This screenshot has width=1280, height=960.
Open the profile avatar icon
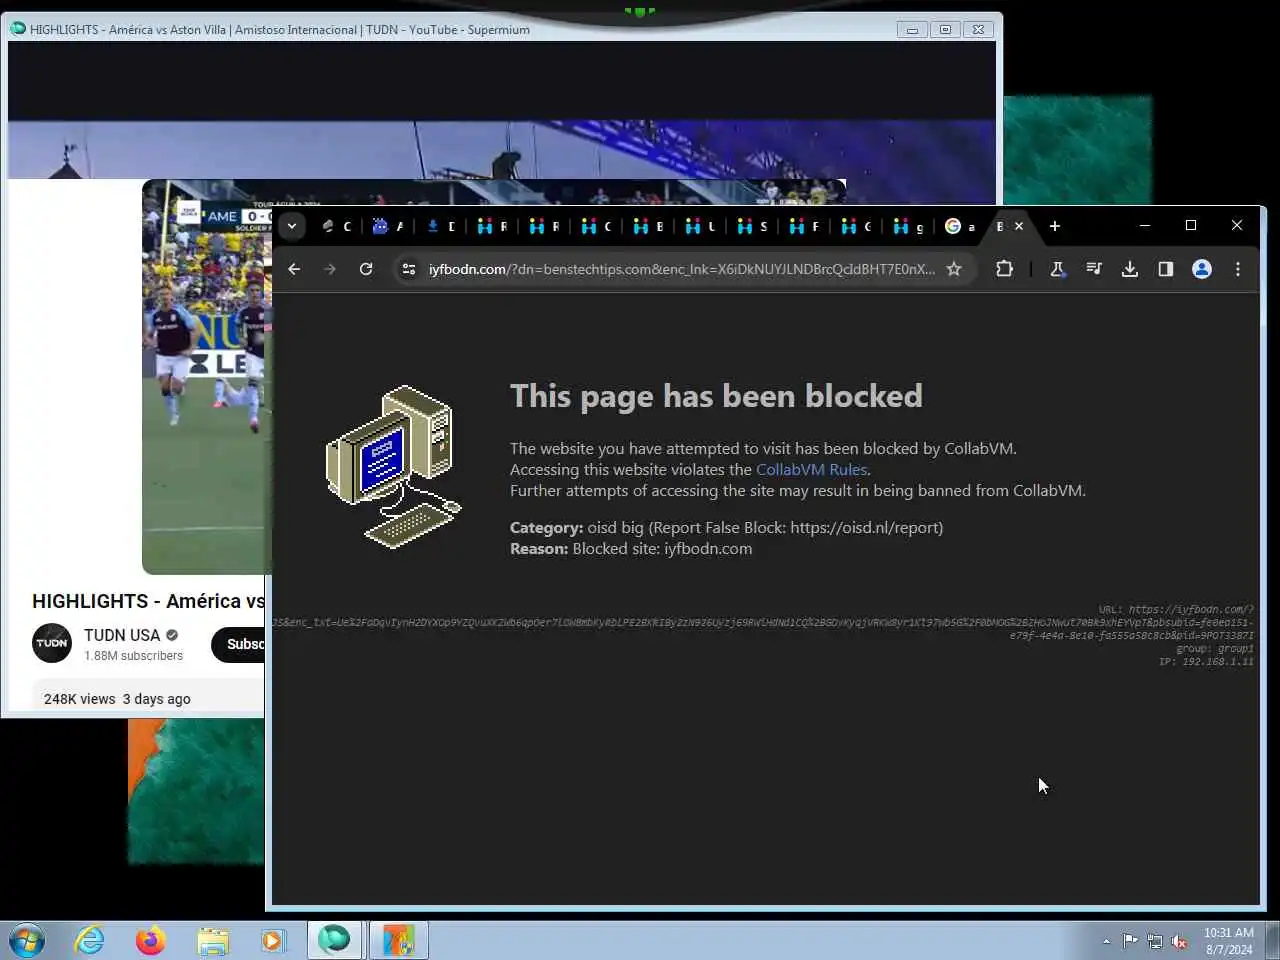[1202, 269]
